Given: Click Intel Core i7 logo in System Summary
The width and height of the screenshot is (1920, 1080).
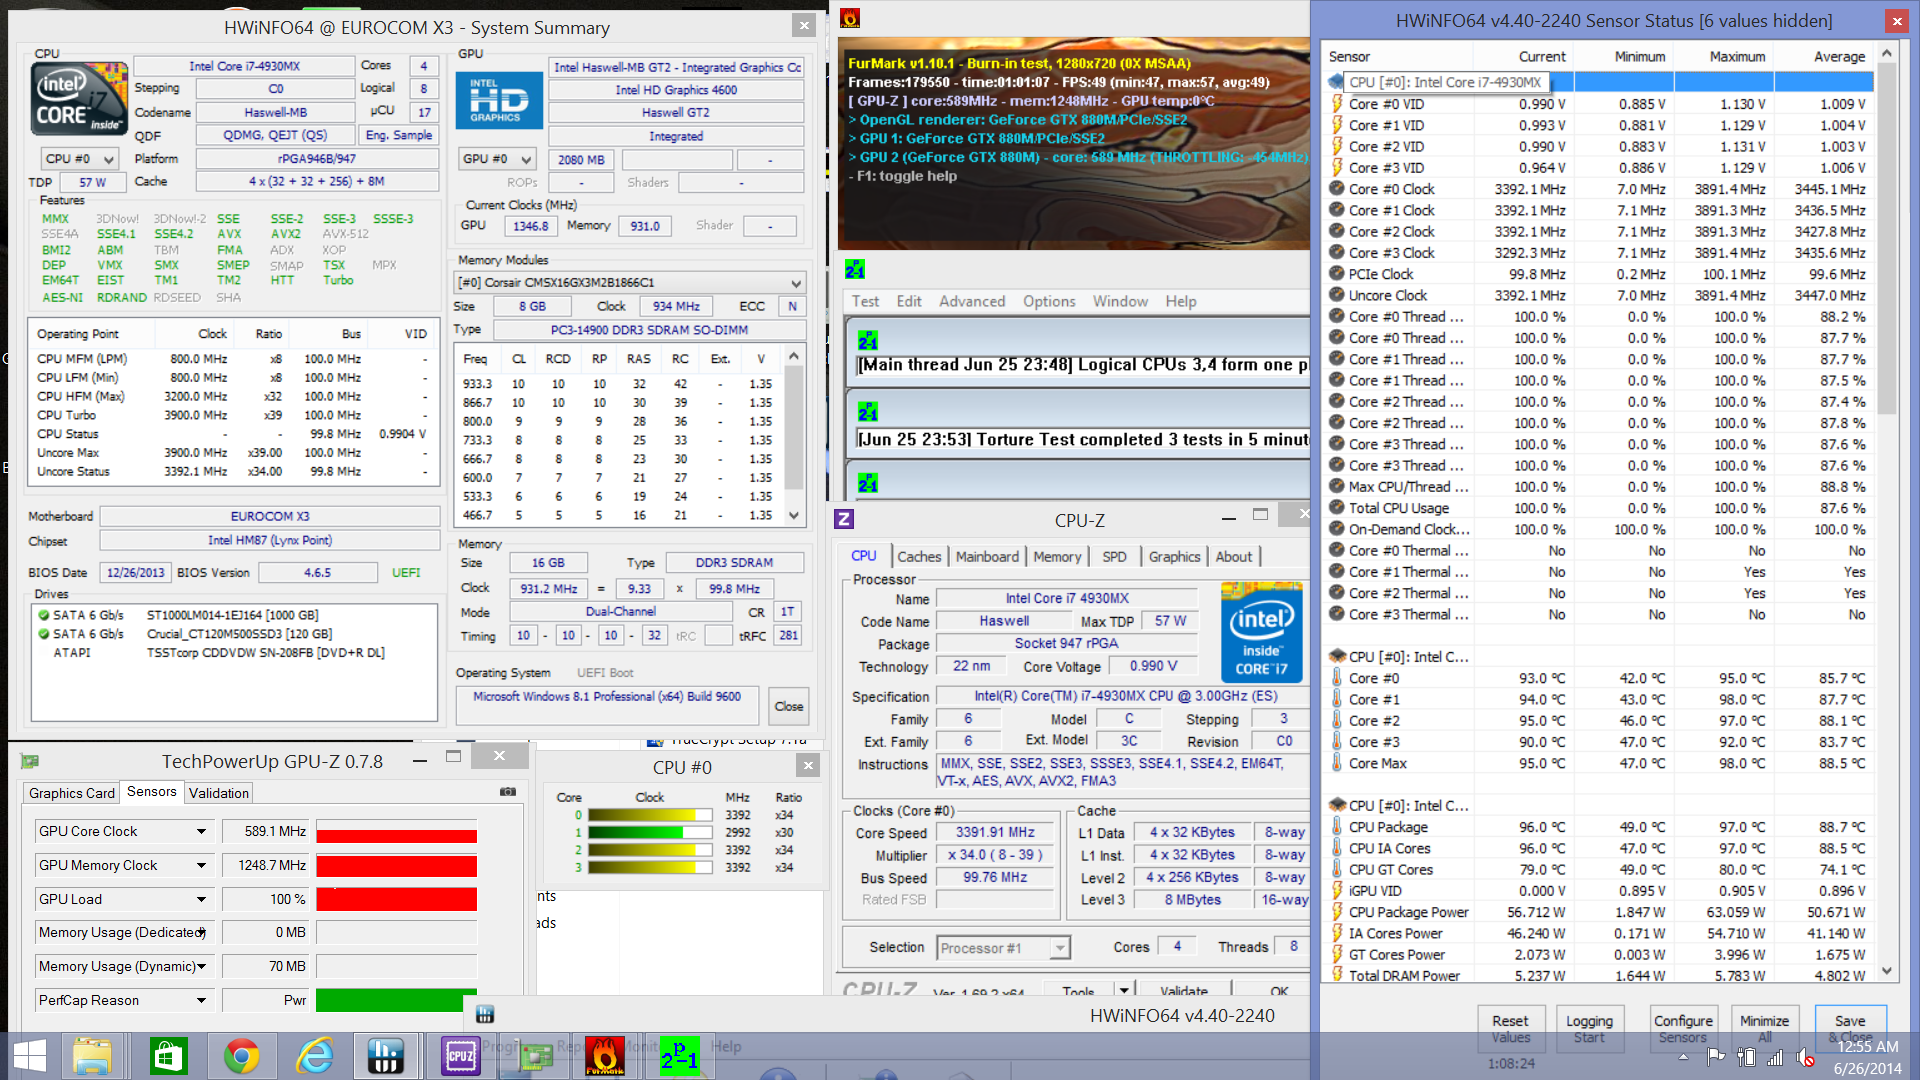Looking at the screenshot, I should click(79, 97).
